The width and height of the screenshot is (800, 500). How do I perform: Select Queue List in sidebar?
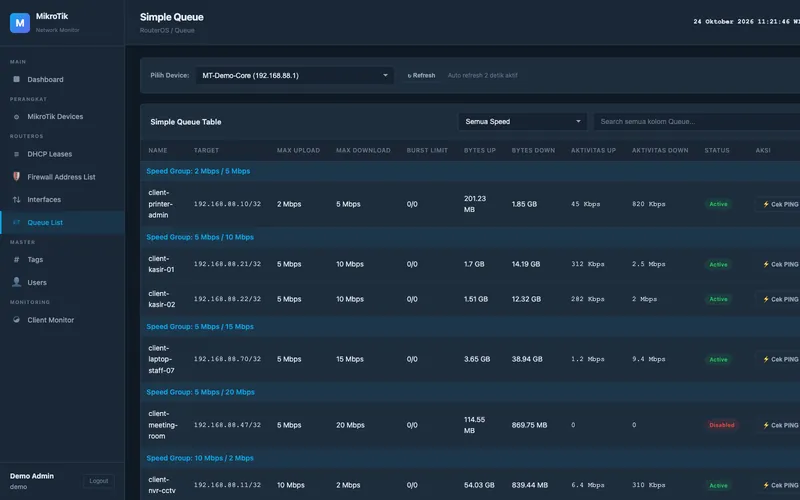62,222
